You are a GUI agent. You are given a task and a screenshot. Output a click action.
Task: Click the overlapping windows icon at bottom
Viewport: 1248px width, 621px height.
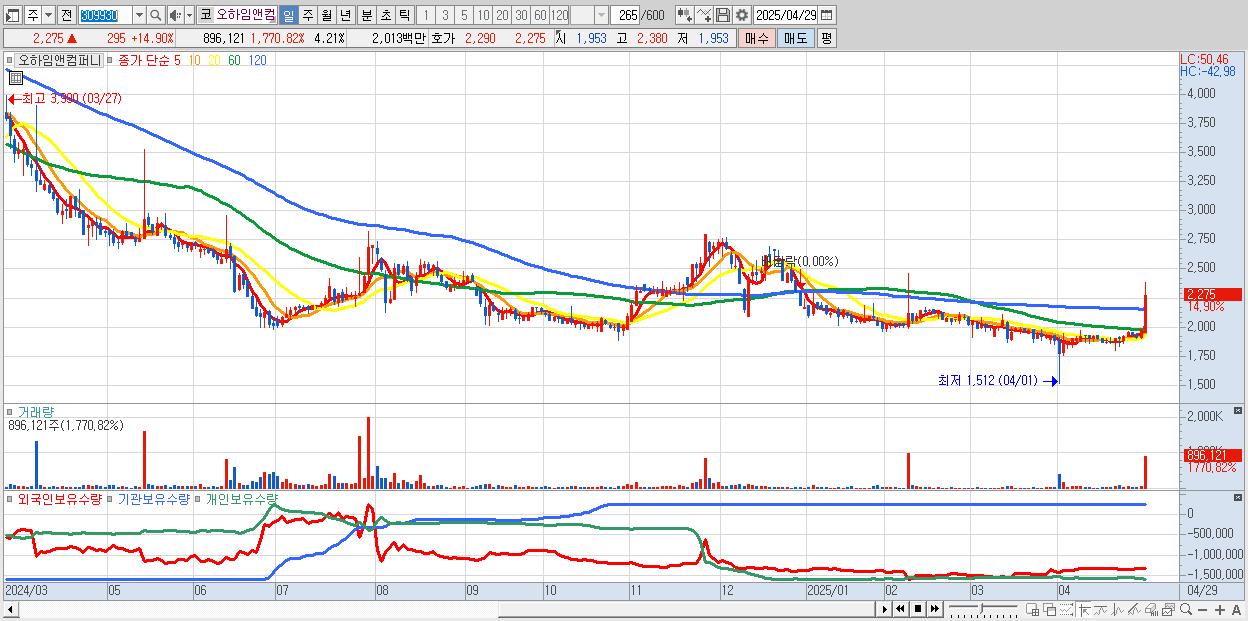[1050, 609]
